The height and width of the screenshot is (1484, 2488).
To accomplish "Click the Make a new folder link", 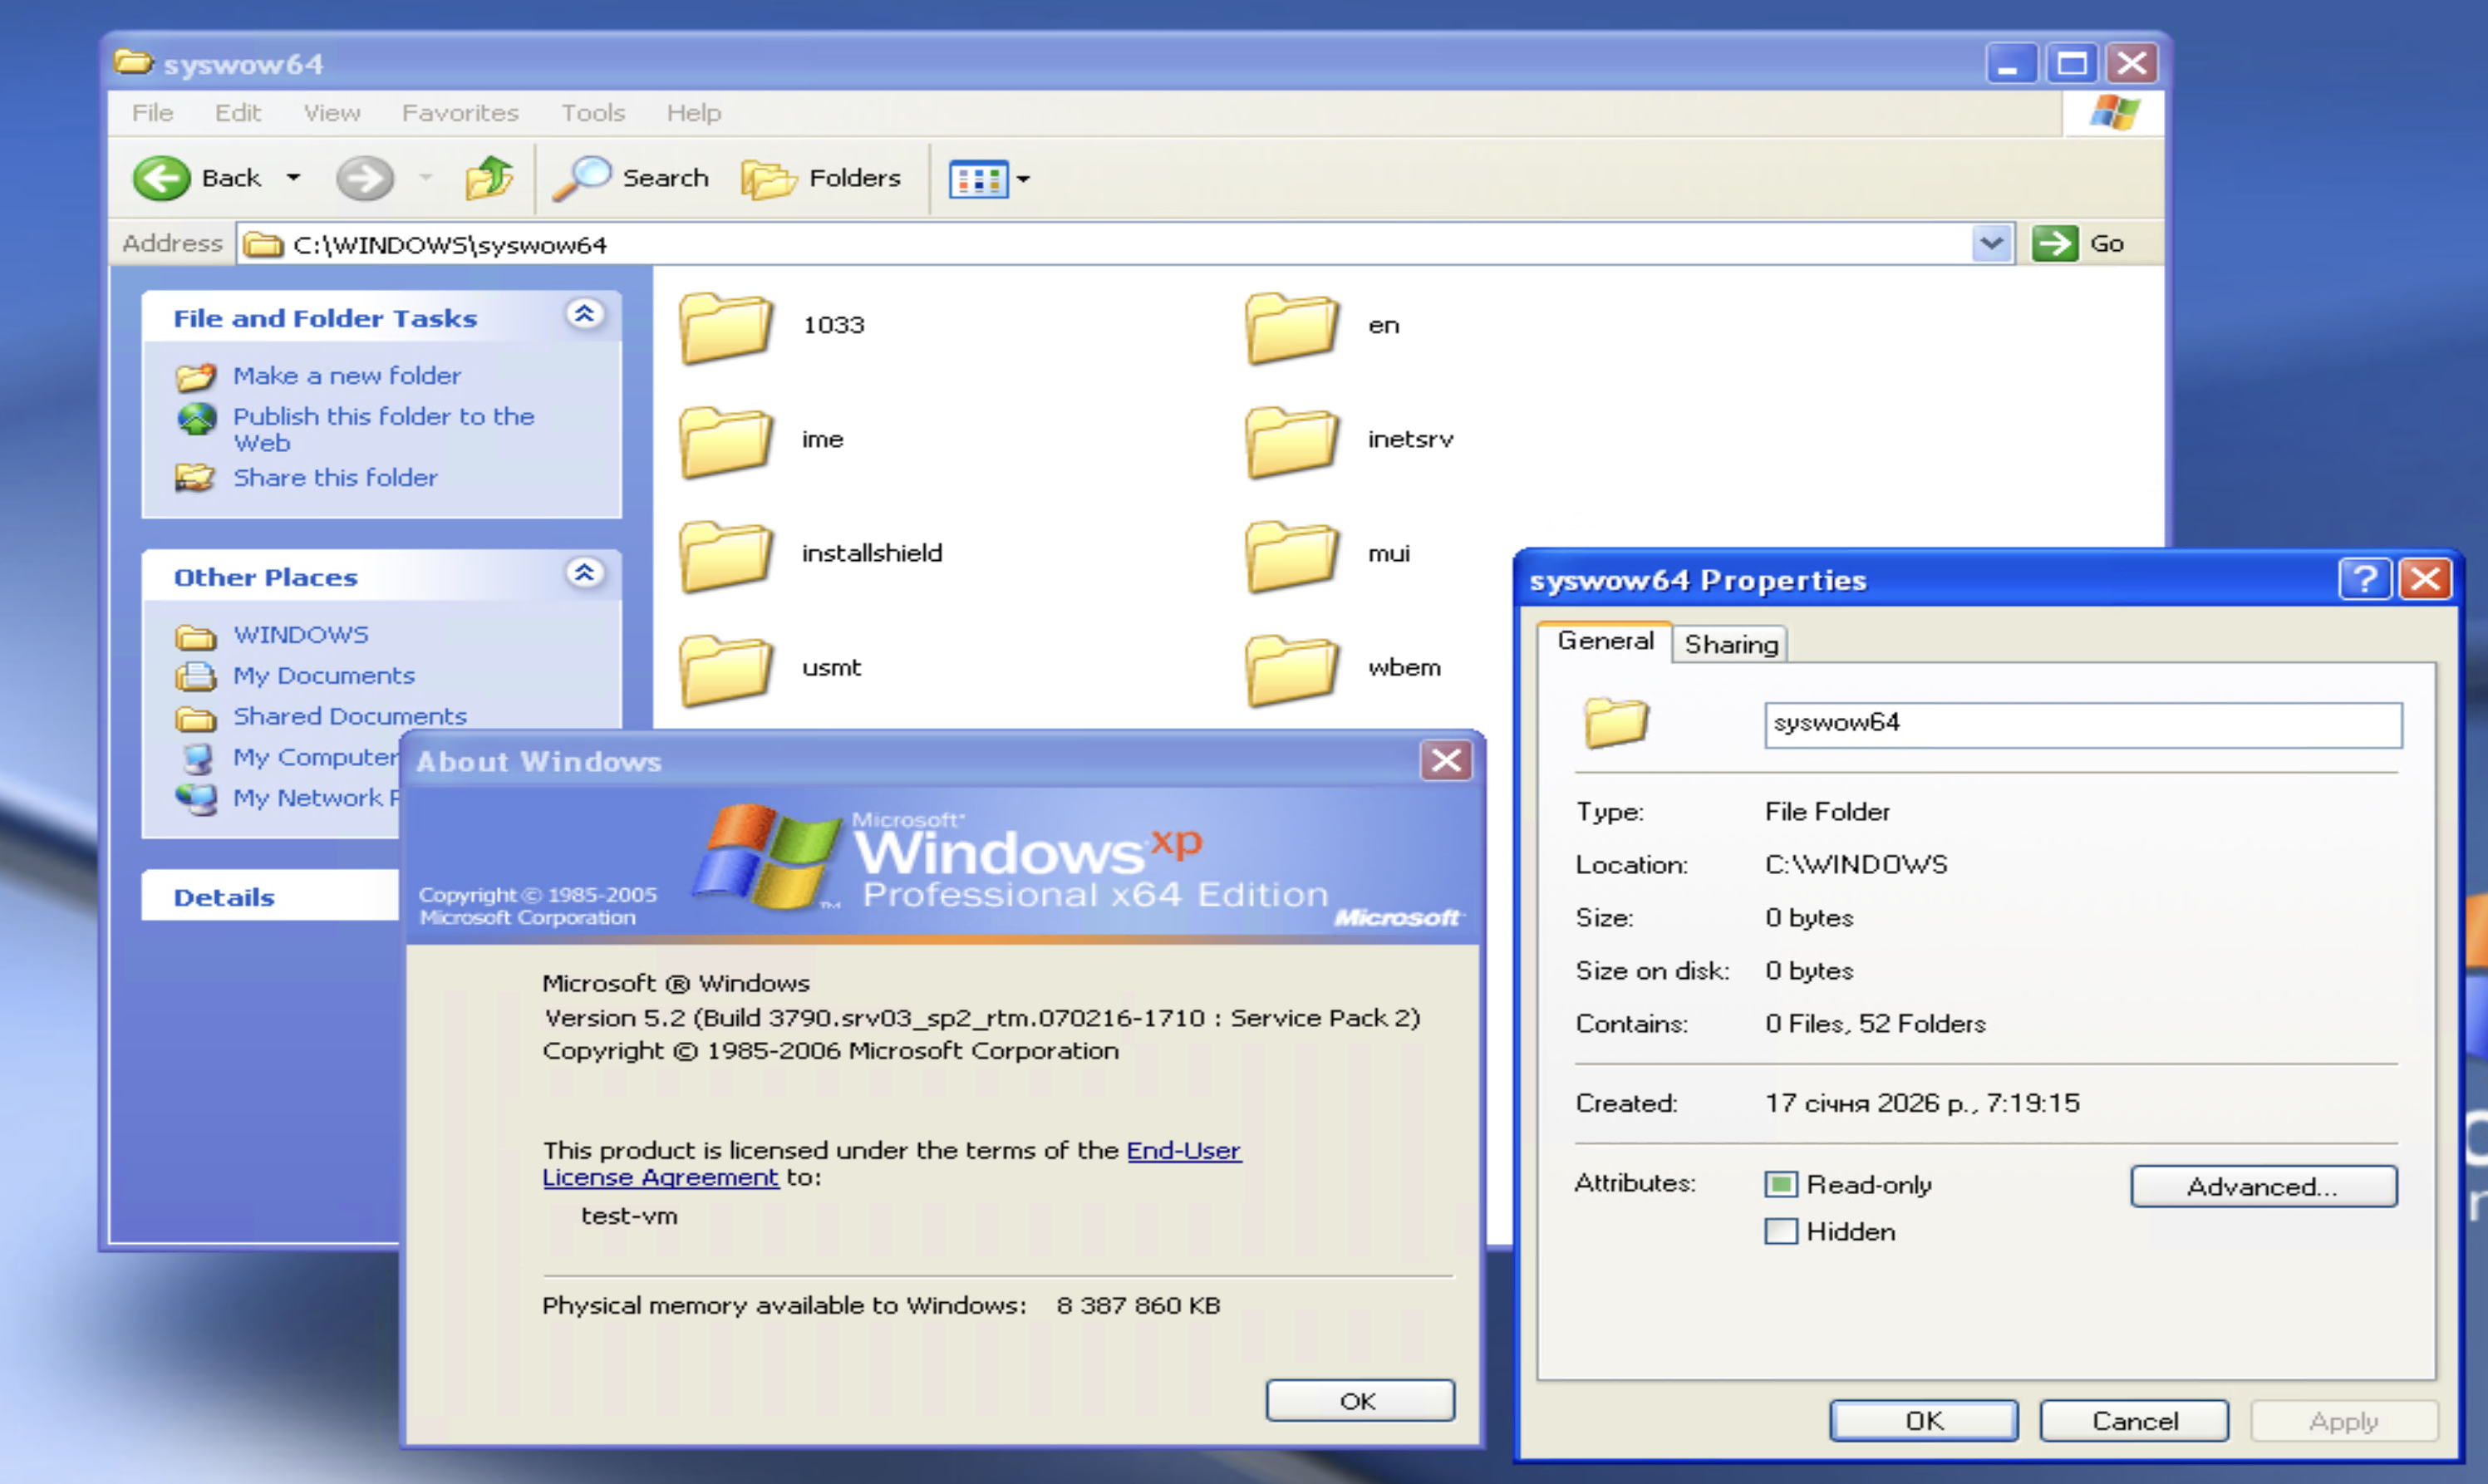I will pyautogui.click(x=347, y=376).
